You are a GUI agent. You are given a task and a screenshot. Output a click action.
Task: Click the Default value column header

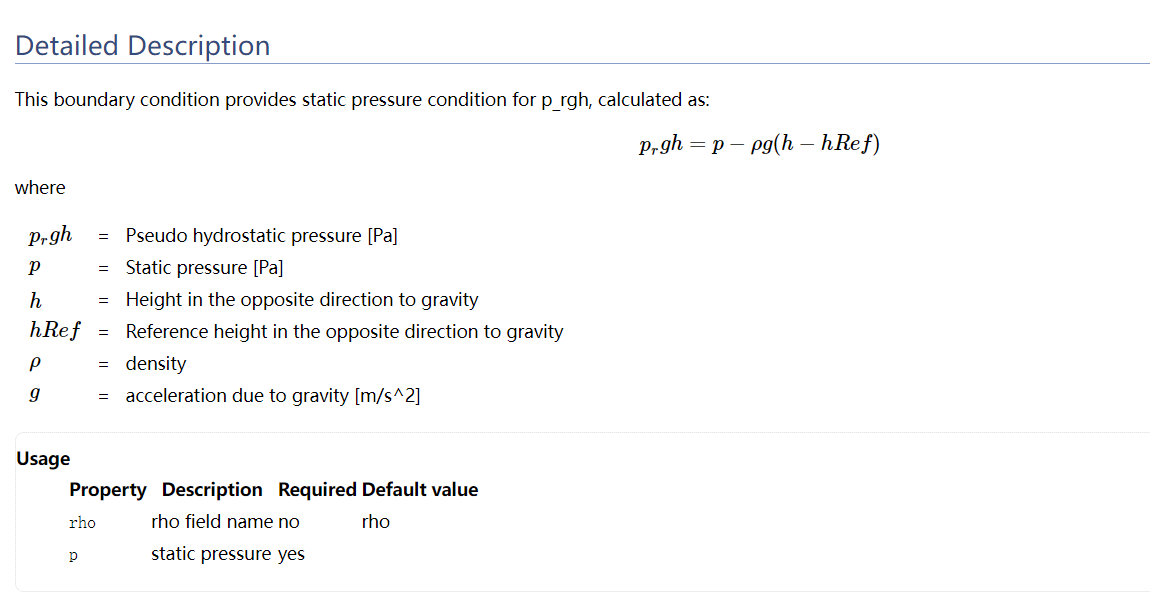420,490
